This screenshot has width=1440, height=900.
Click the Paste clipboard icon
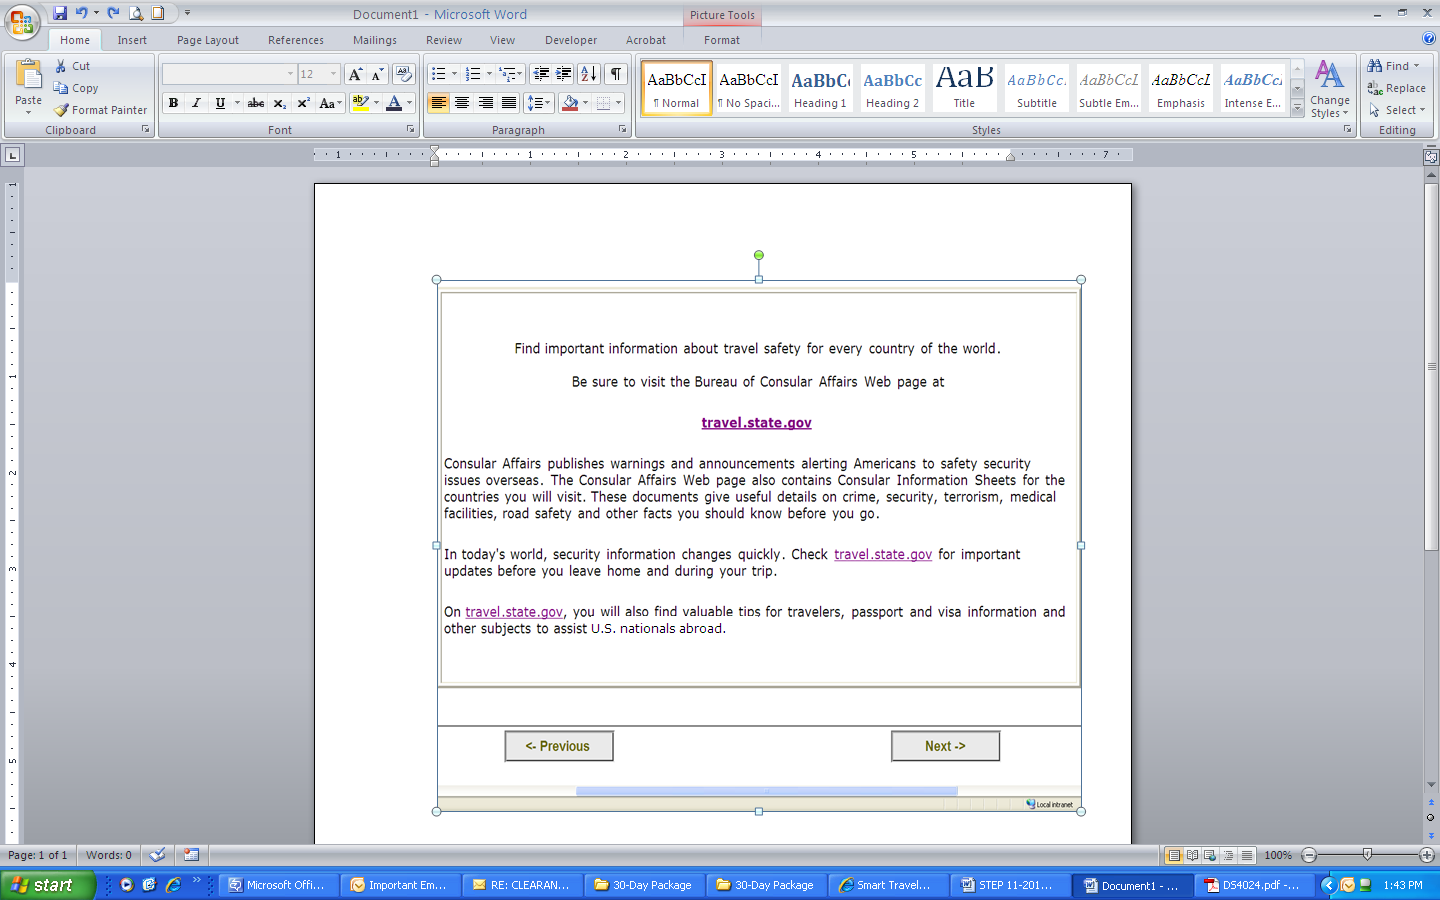point(28,76)
